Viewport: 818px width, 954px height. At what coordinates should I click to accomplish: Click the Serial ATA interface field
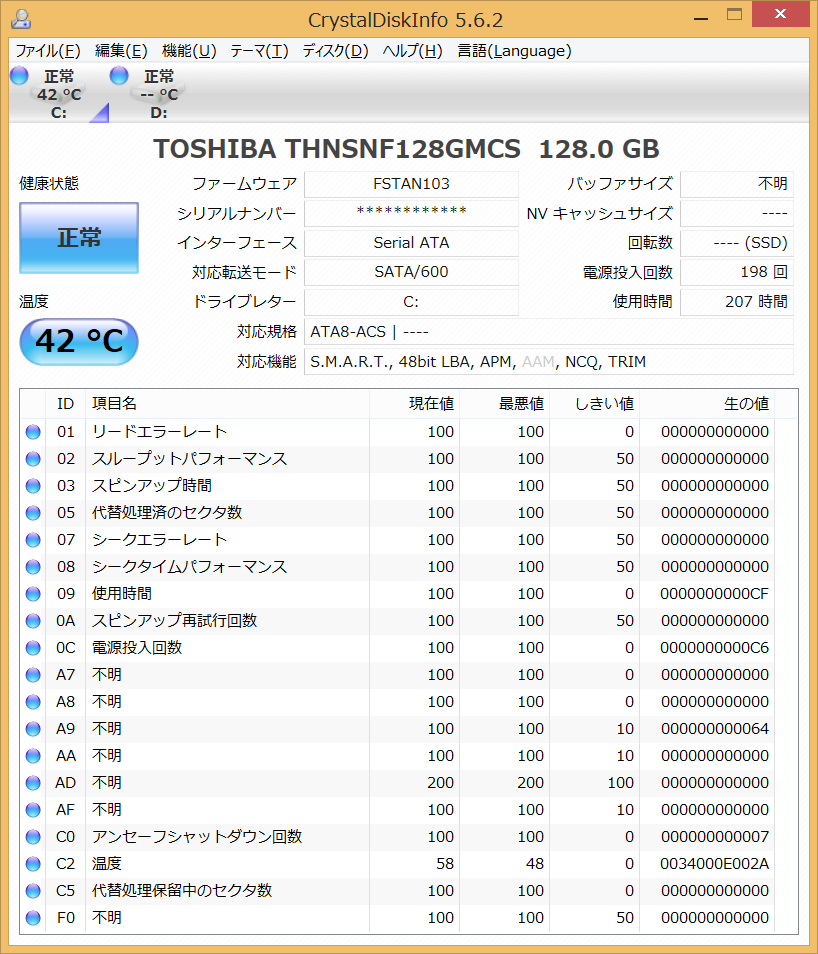pyautogui.click(x=411, y=243)
